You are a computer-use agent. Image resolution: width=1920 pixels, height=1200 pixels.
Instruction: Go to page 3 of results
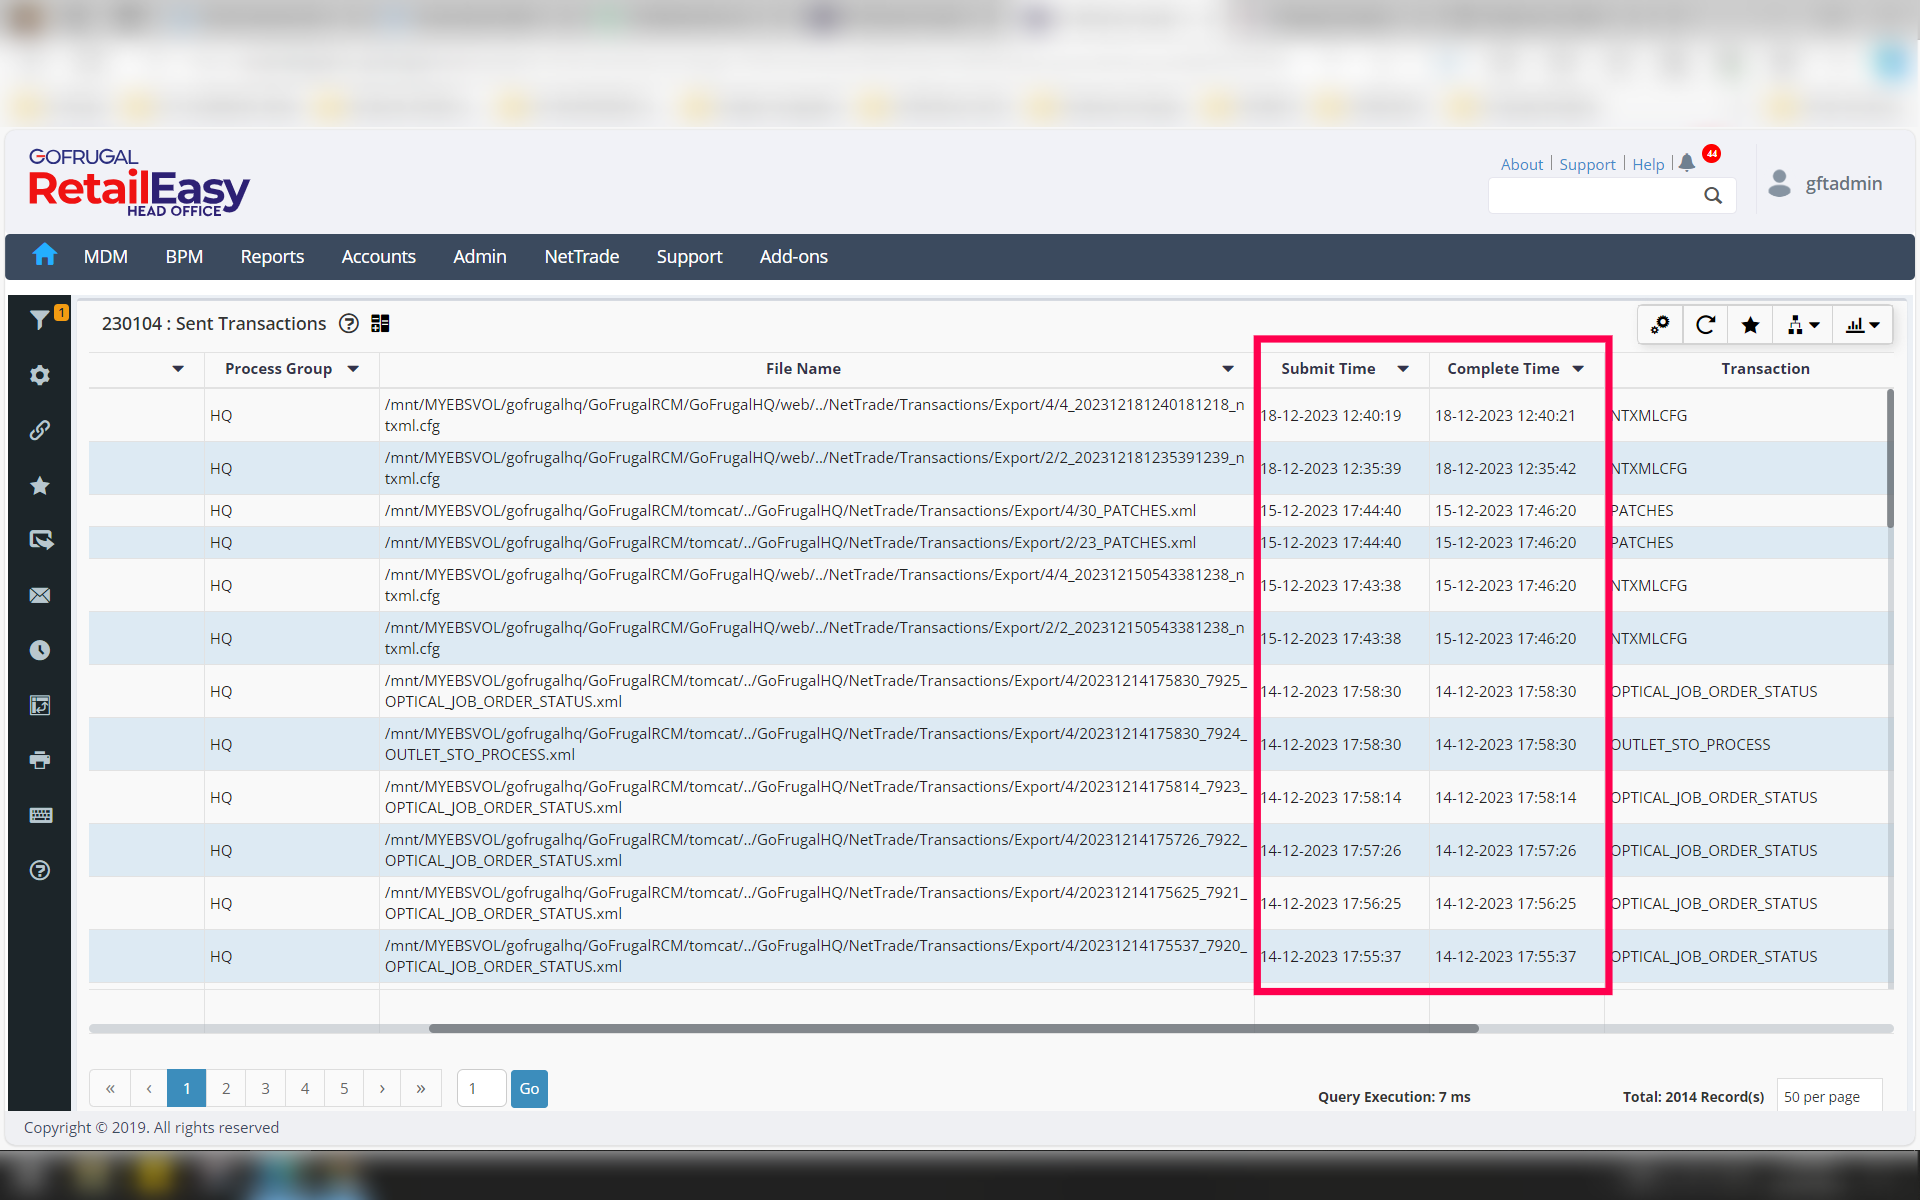265,1088
